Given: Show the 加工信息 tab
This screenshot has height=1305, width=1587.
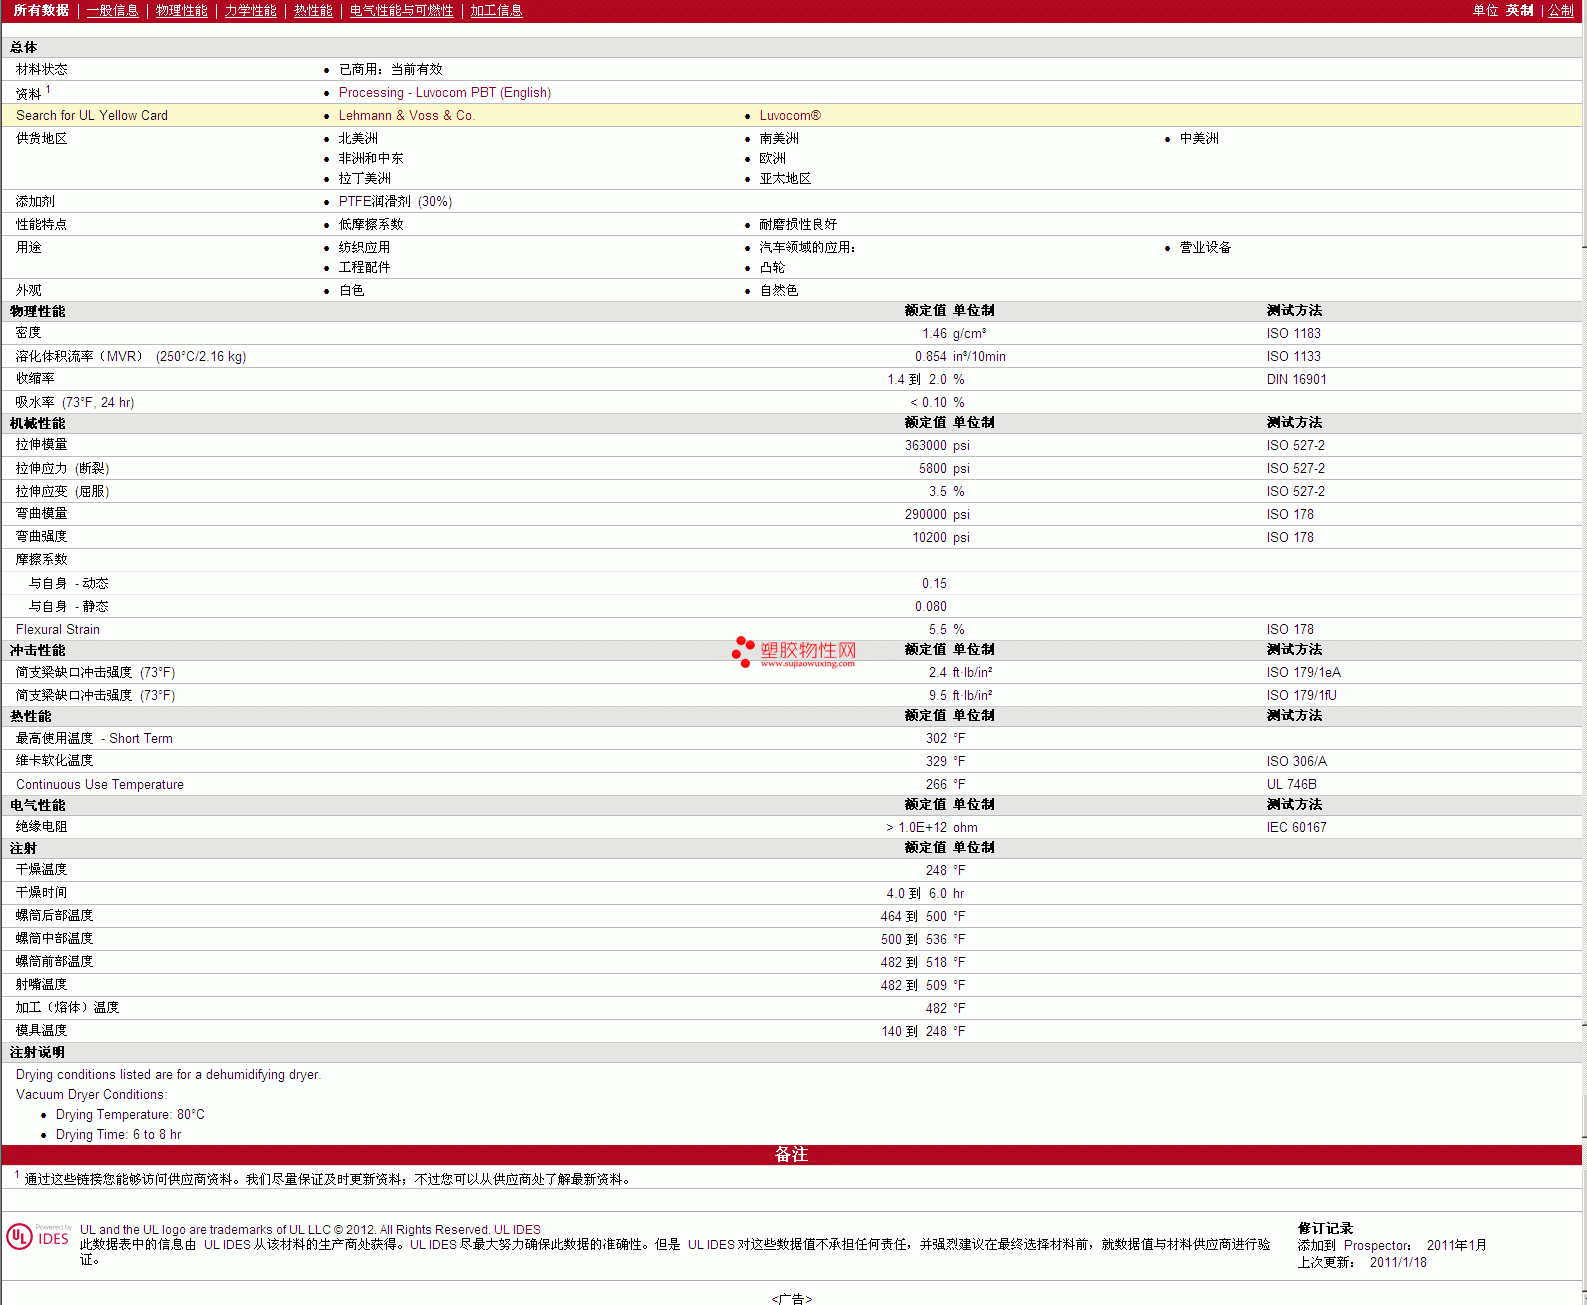Looking at the screenshot, I should pos(496,11).
